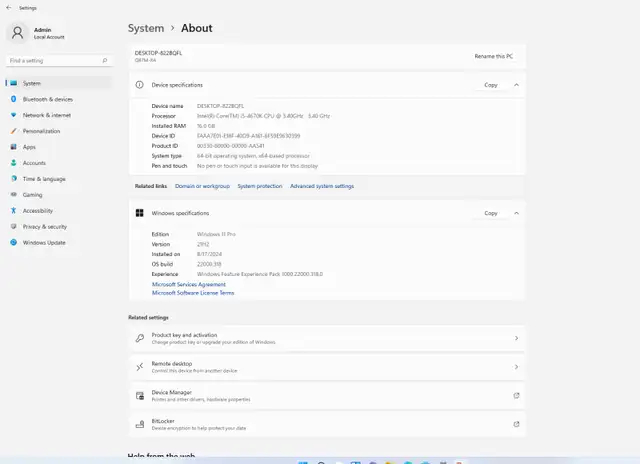Open Remote desktop settings row
This screenshot has height=464, width=640.
(327, 367)
